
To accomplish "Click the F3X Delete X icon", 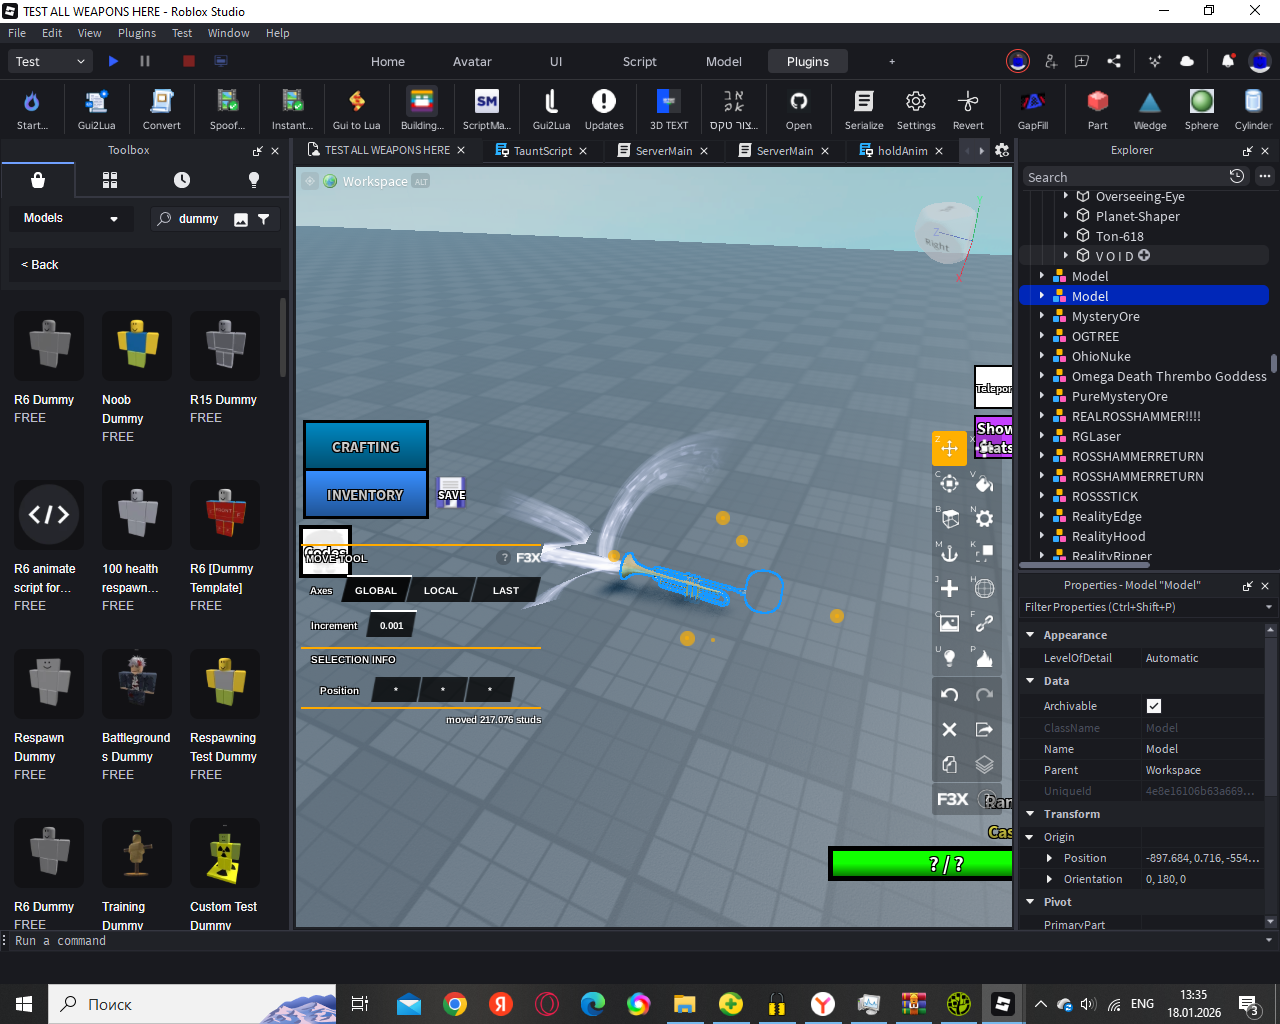I will click(x=949, y=729).
